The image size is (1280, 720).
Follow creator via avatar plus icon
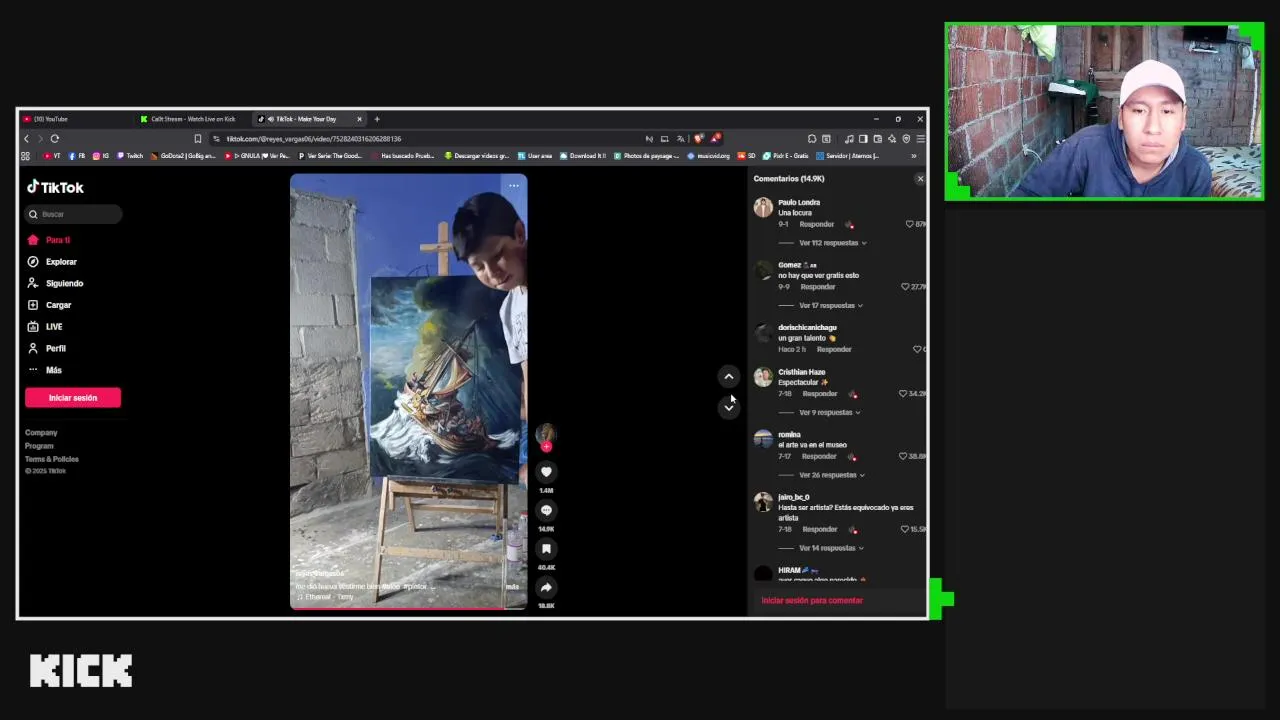[546, 447]
